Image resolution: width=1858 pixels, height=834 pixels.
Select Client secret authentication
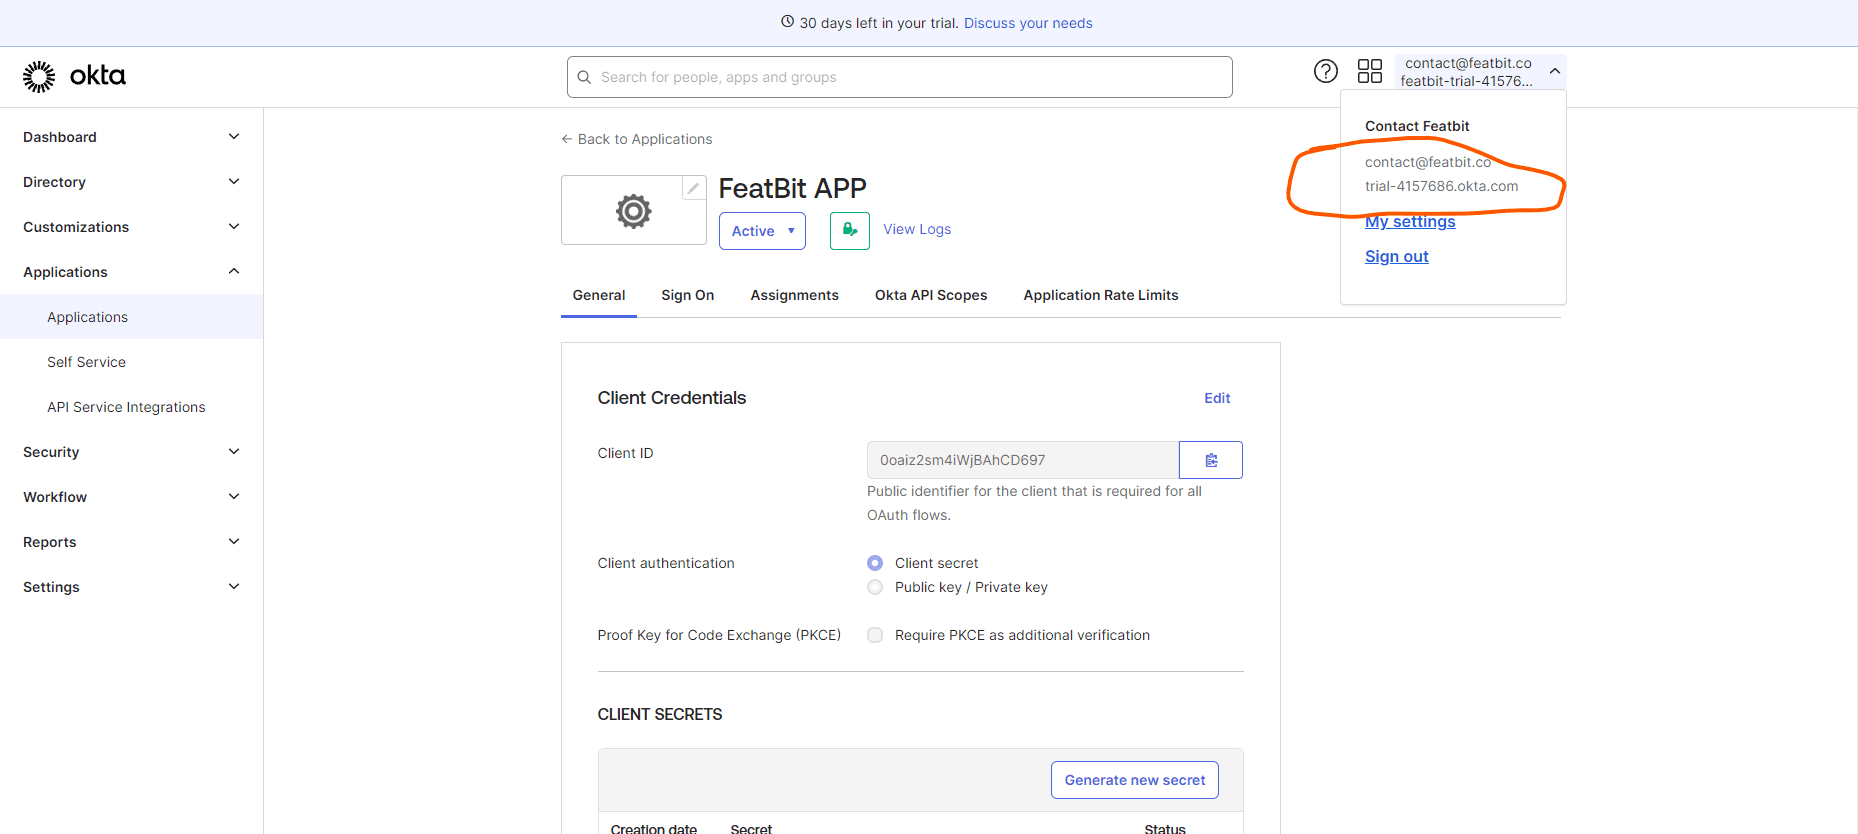click(875, 563)
